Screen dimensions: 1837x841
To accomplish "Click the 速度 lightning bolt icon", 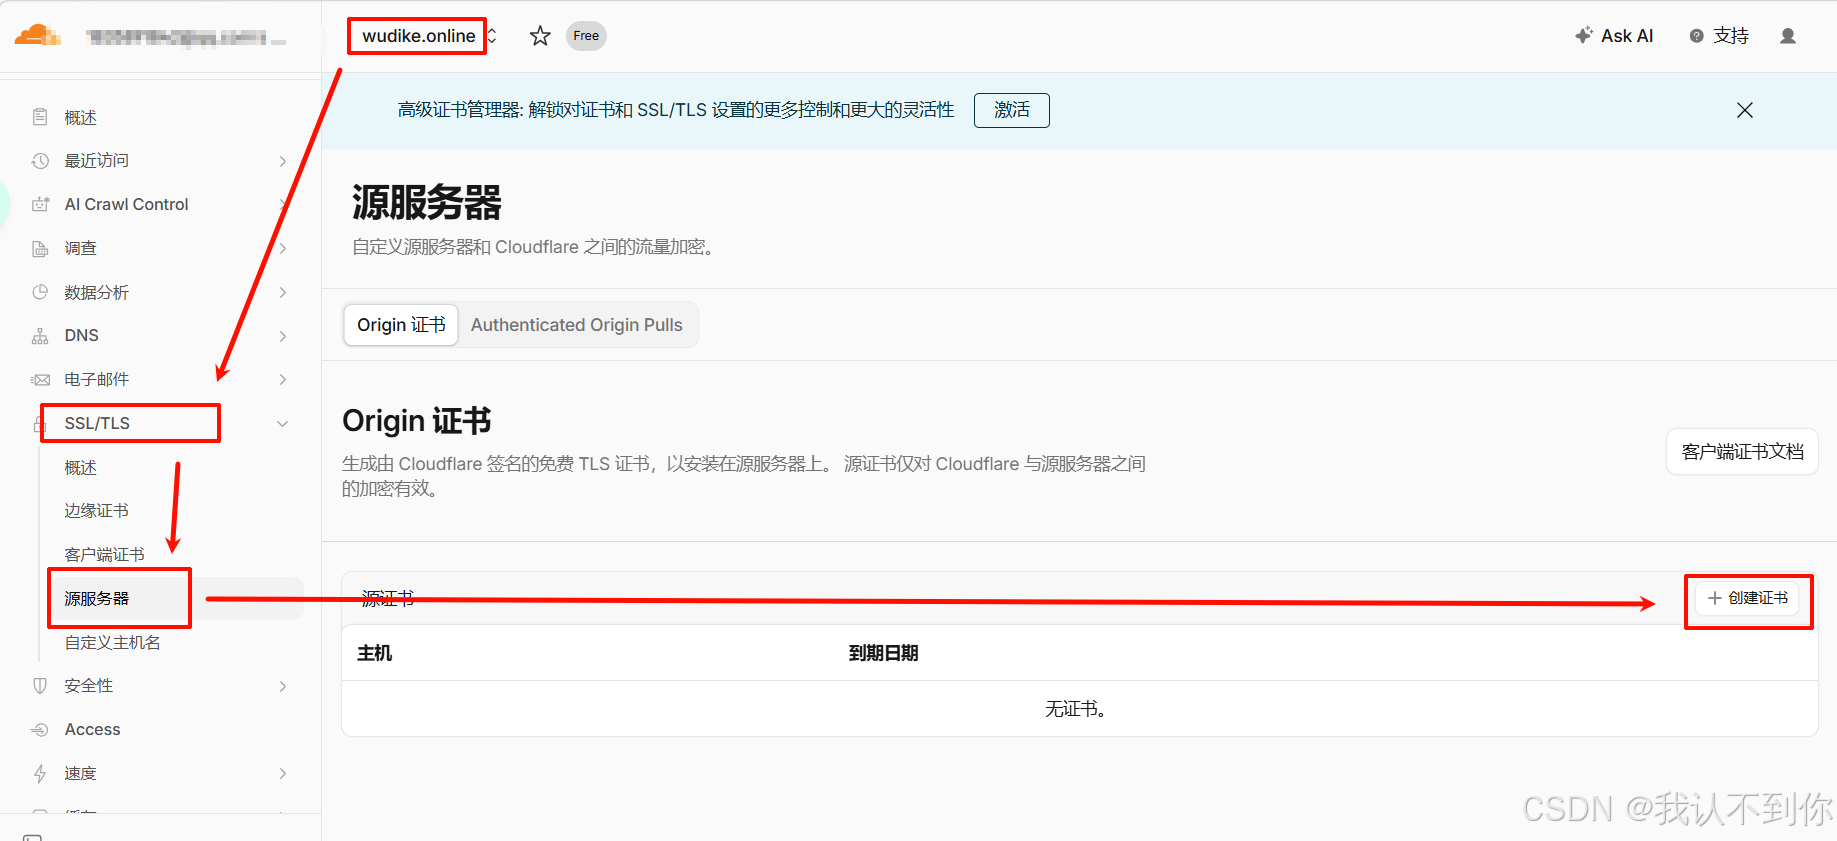I will tap(40, 774).
